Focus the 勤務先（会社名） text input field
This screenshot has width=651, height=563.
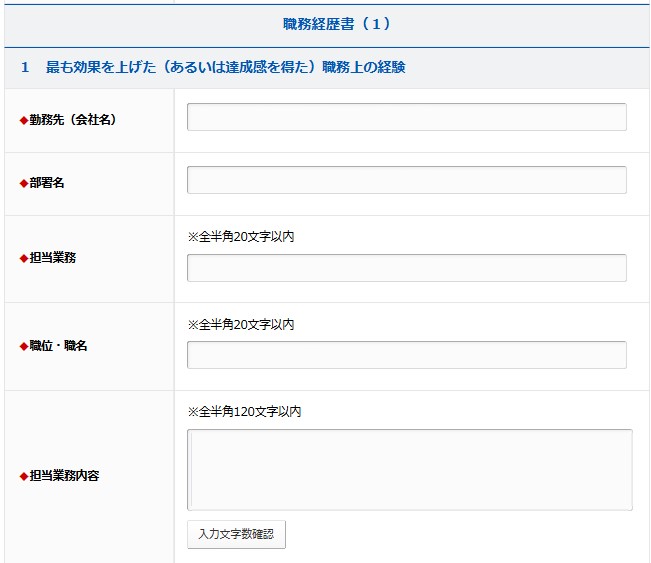tap(406, 117)
